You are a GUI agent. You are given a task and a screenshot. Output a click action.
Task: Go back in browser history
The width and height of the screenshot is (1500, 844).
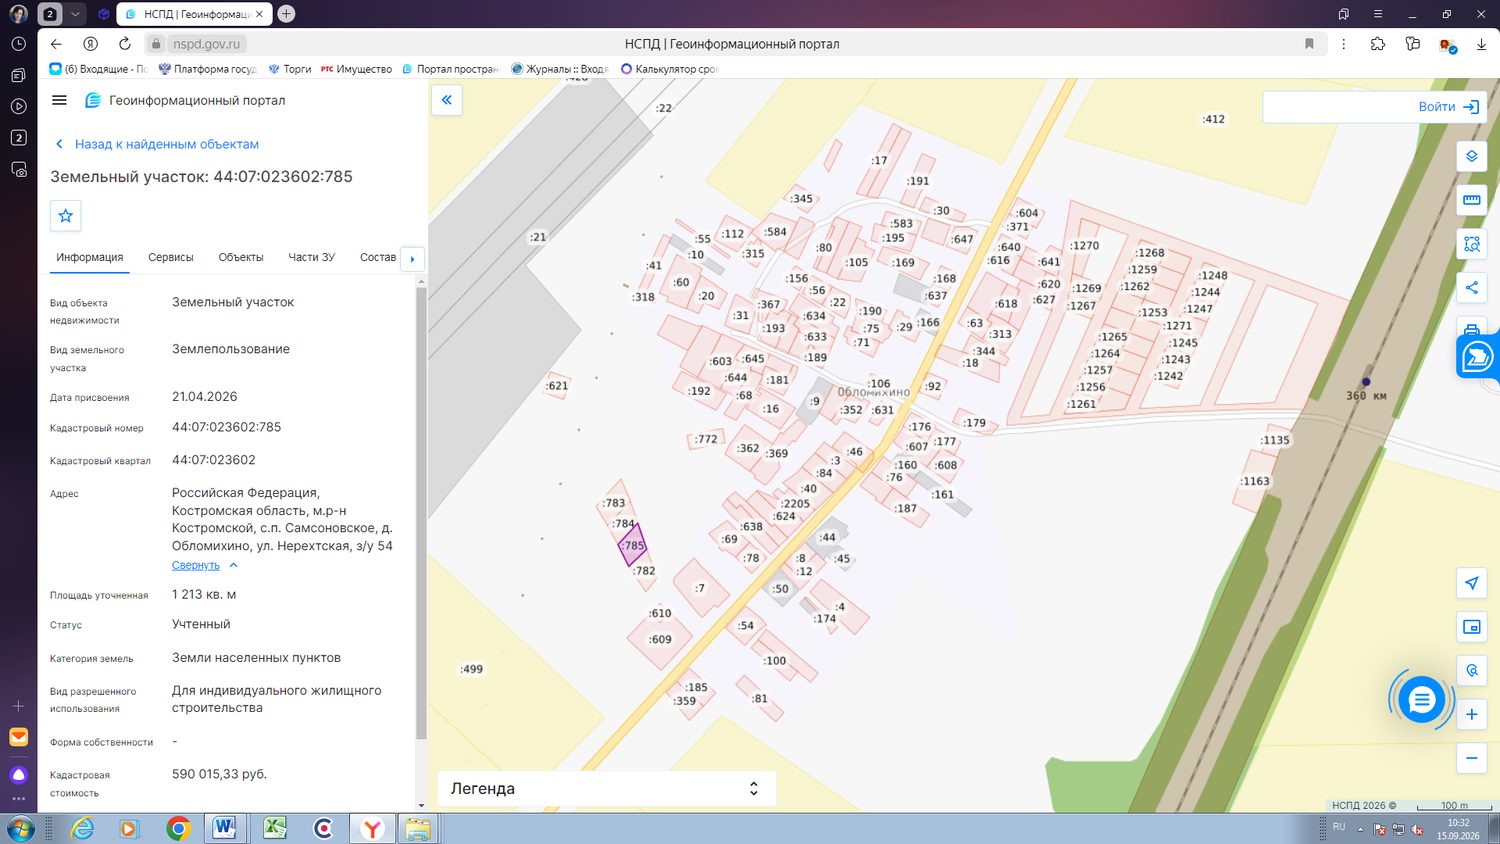point(56,44)
